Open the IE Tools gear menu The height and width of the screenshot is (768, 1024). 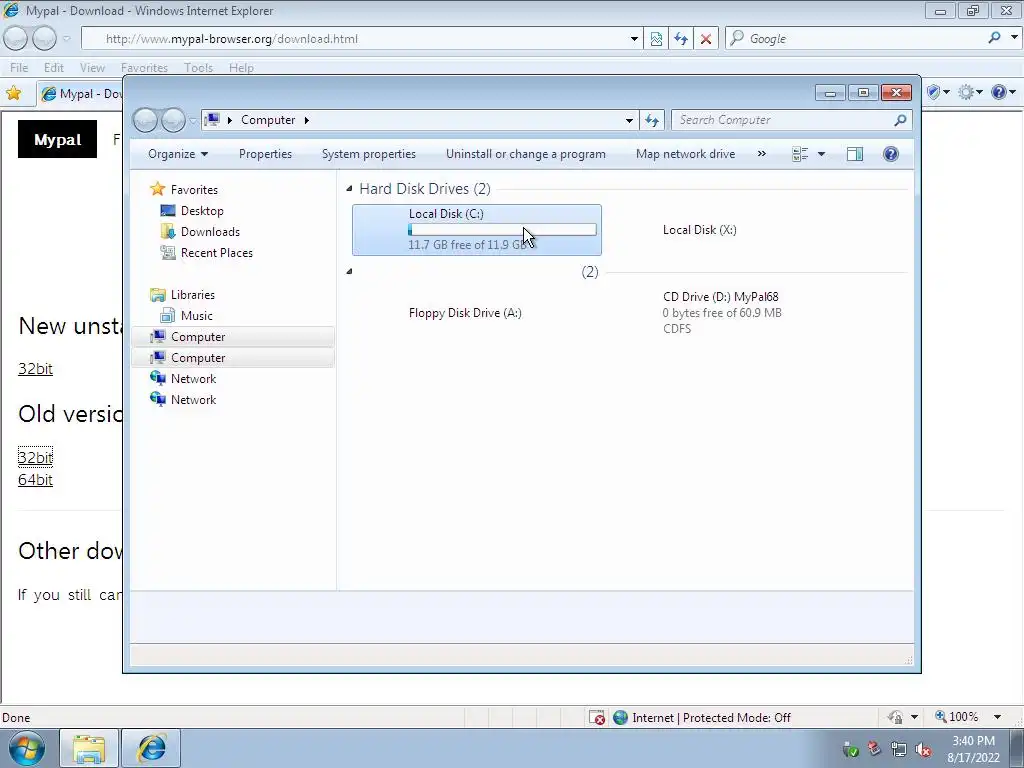pyautogui.click(x=970, y=93)
